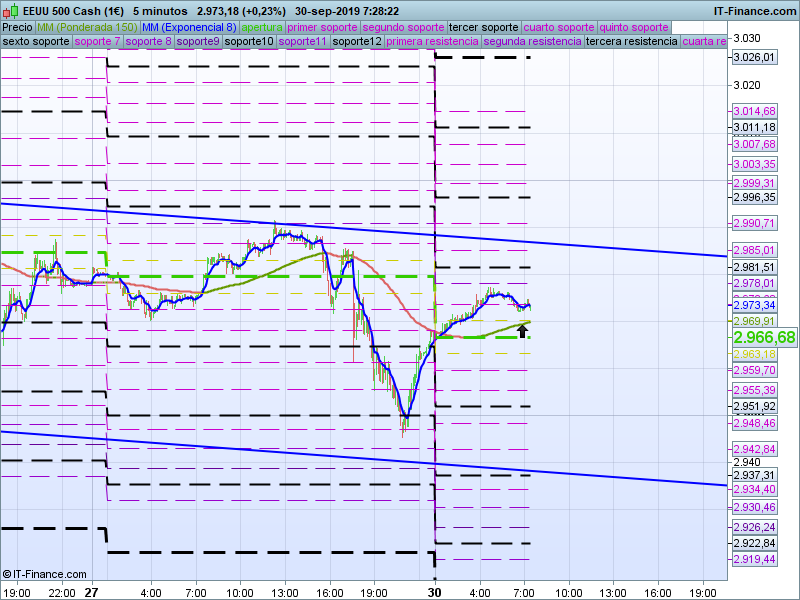Open the MM (Exponencial 8) indicator label
The image size is (800, 600).
(x=189, y=27)
